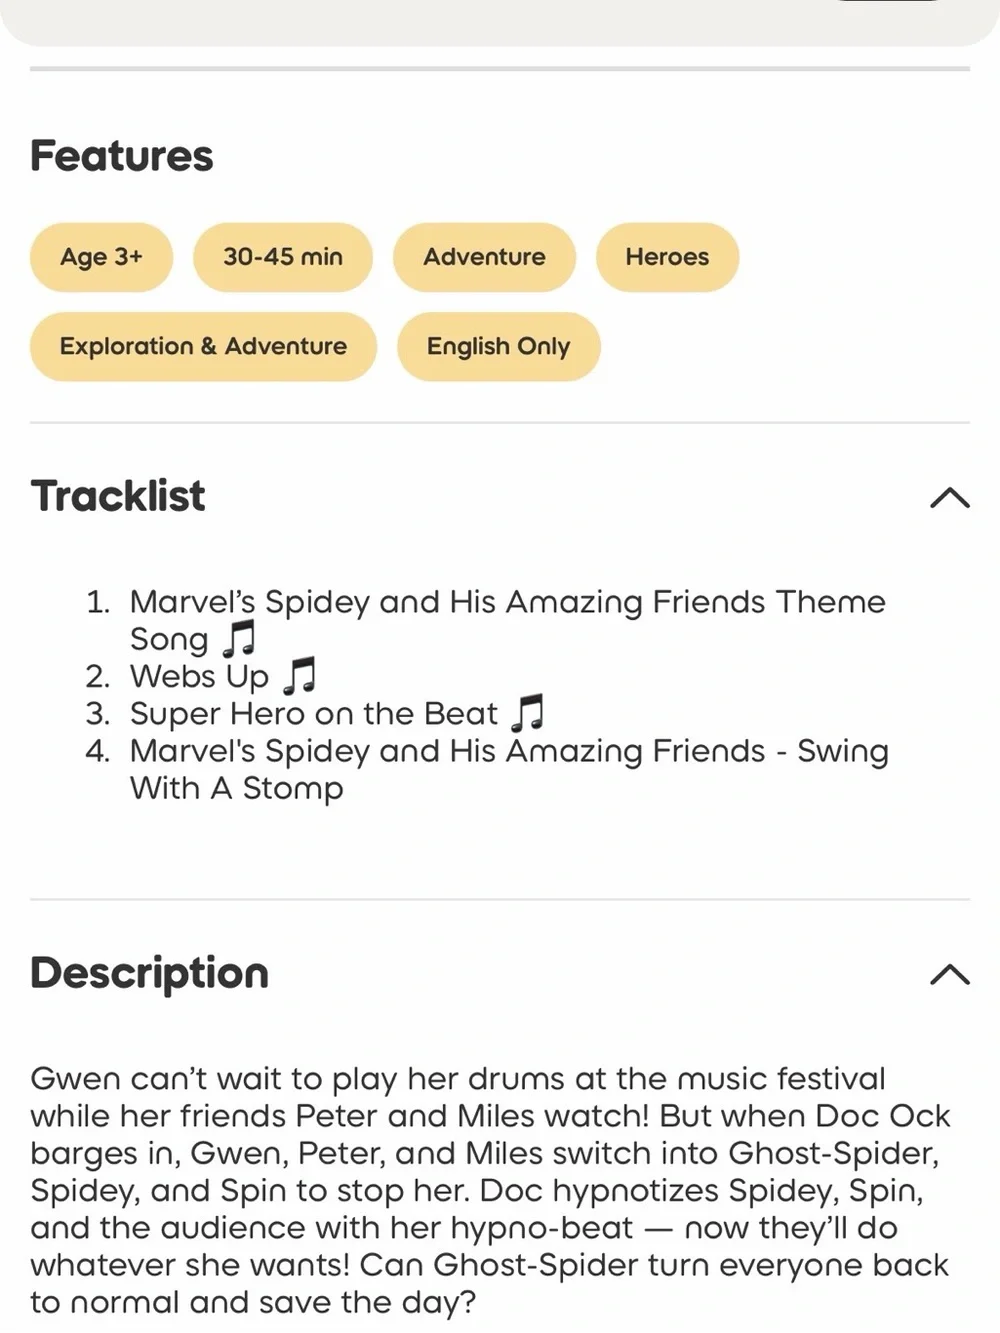Click the Tracklist heading

click(x=118, y=496)
